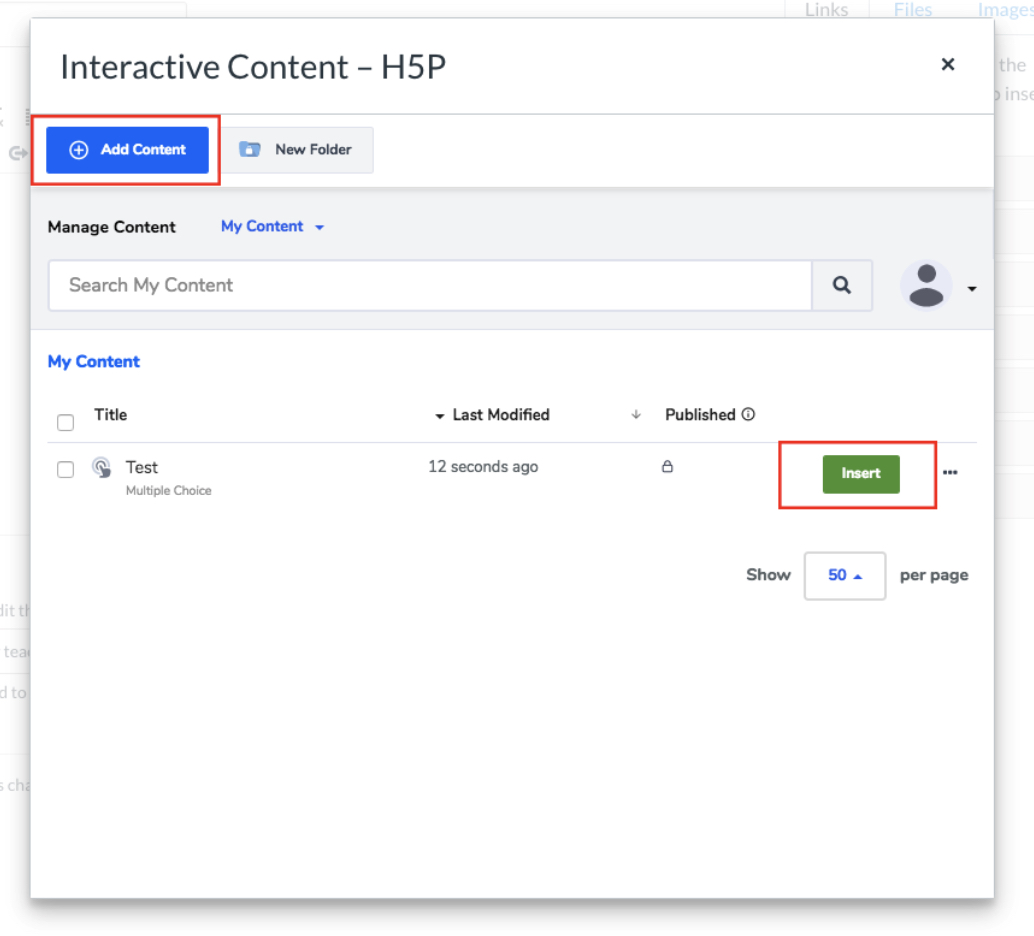Insert the Test content

coord(861,474)
